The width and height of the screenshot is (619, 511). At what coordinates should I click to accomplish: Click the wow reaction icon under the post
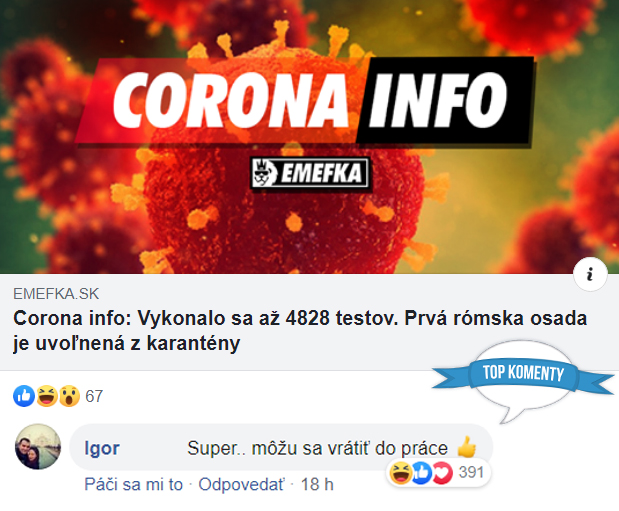coord(69,396)
